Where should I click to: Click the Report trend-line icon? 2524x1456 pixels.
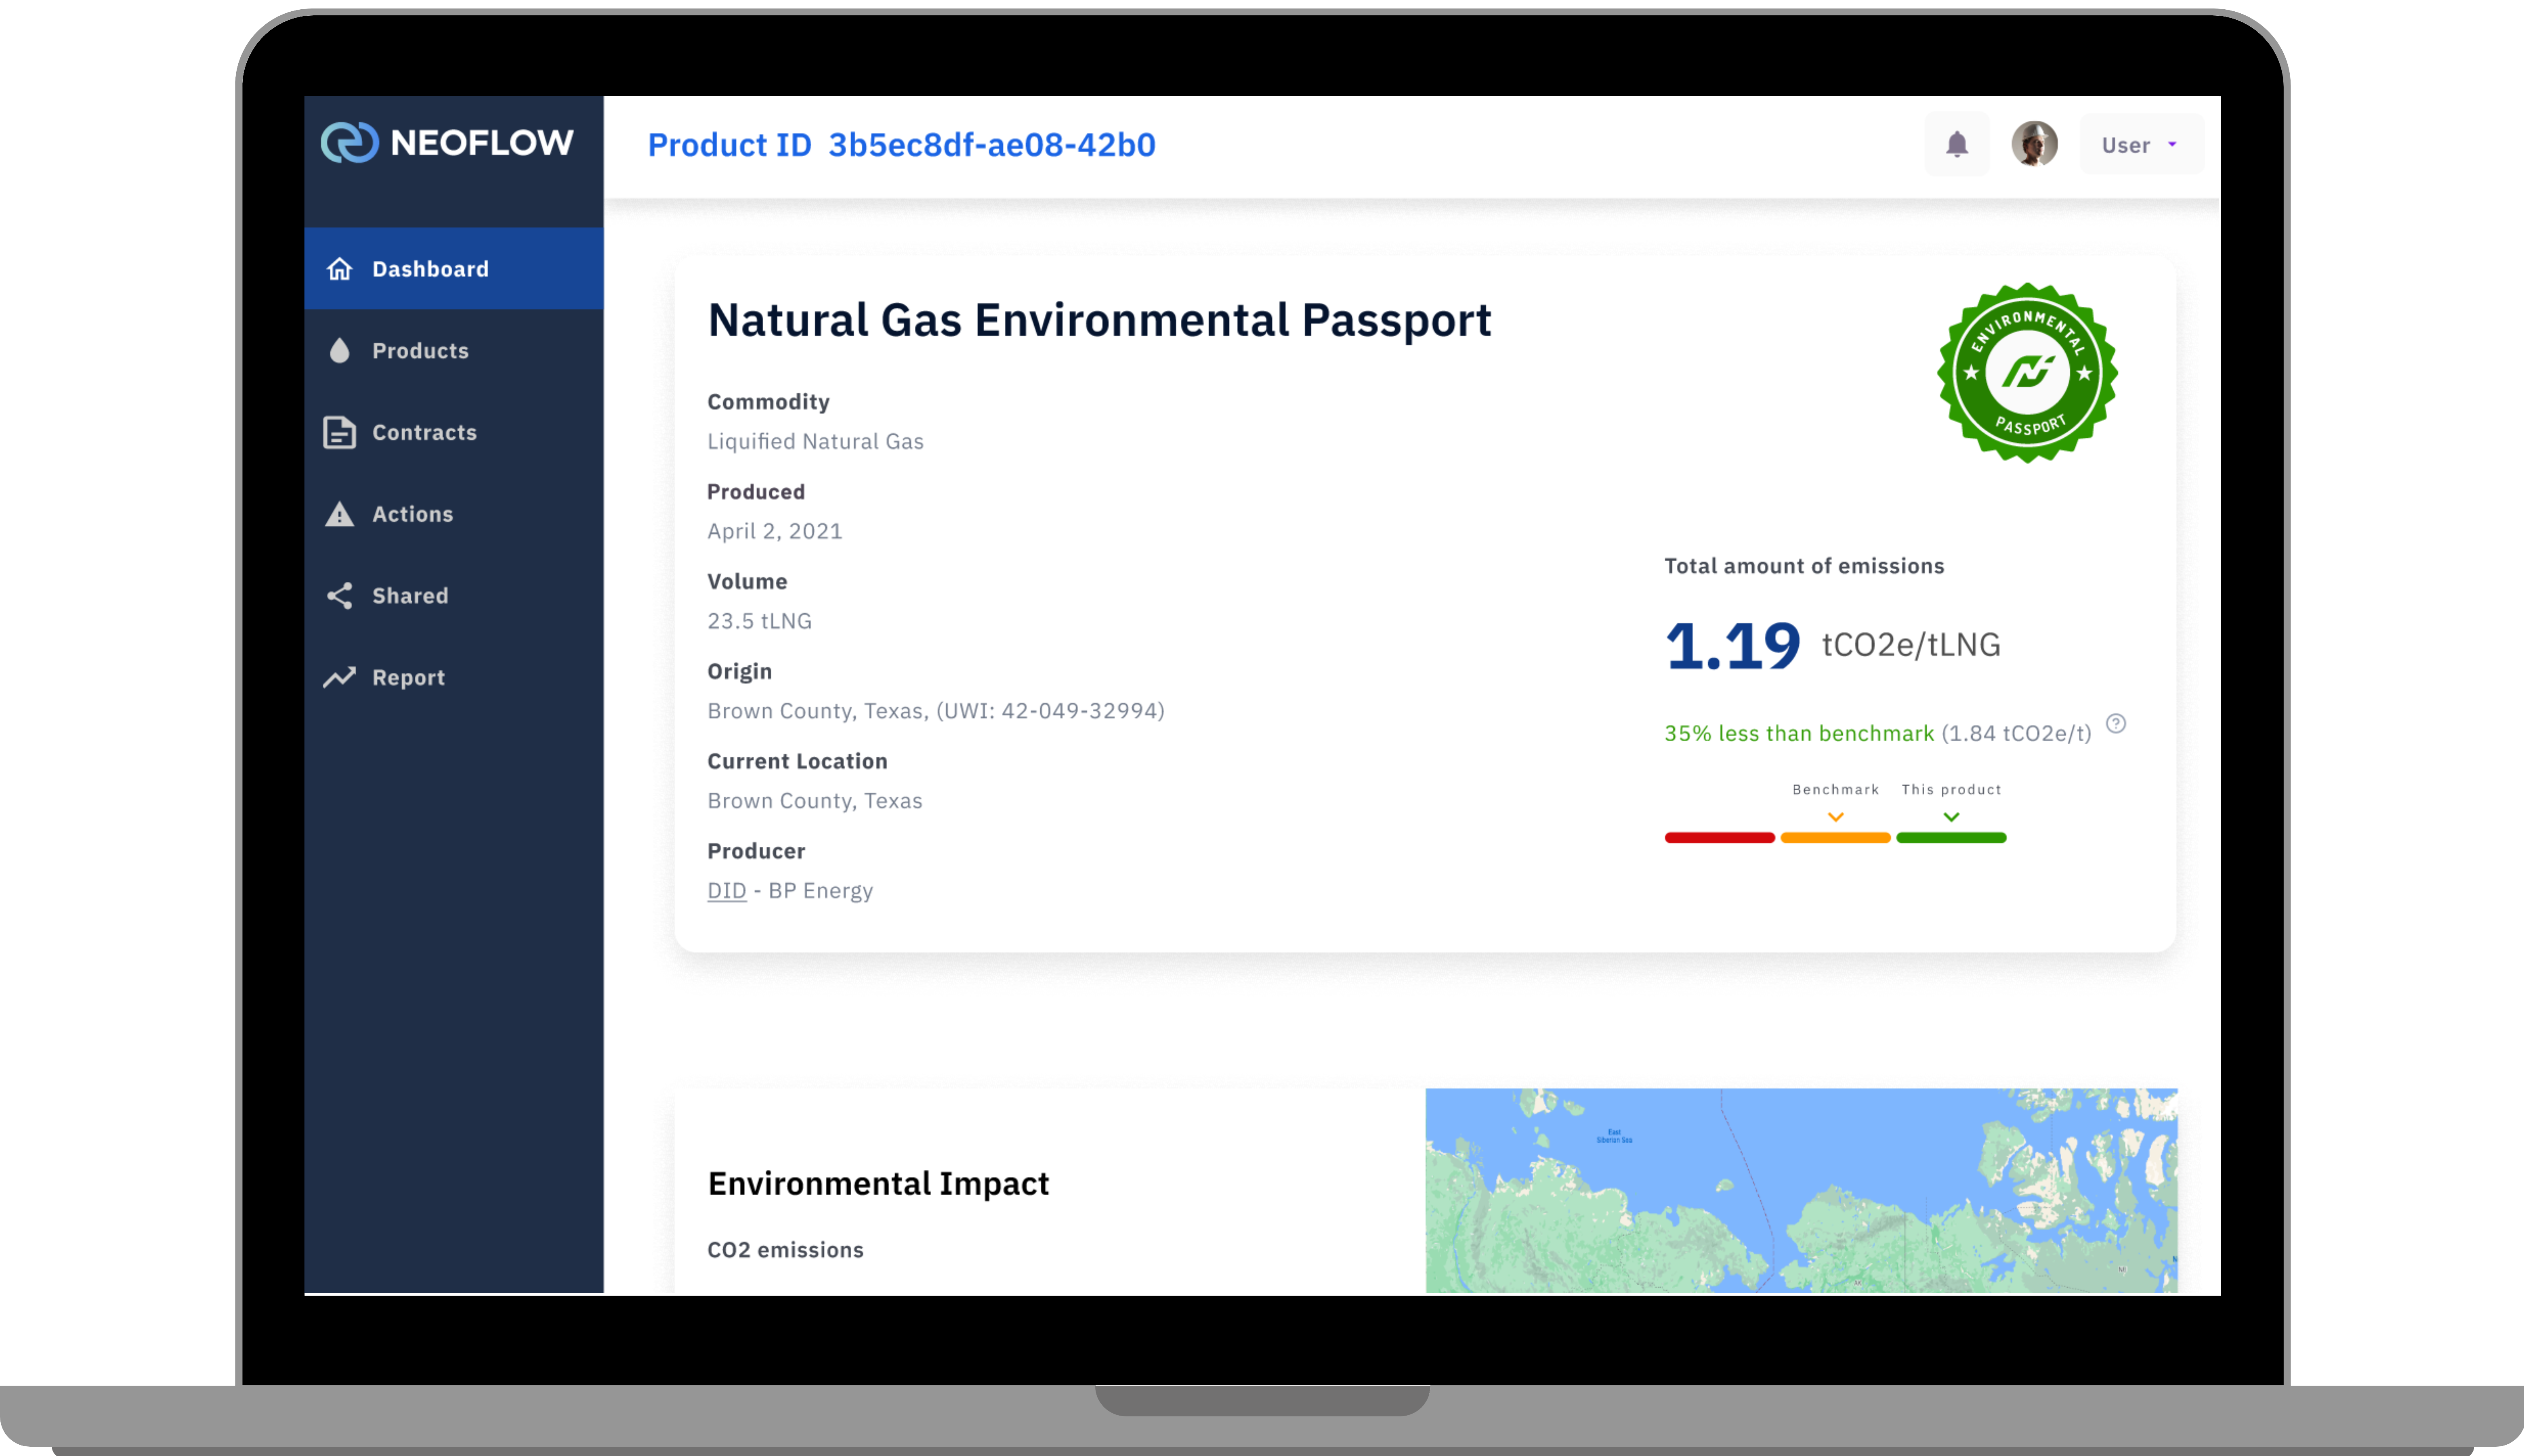tap(340, 677)
